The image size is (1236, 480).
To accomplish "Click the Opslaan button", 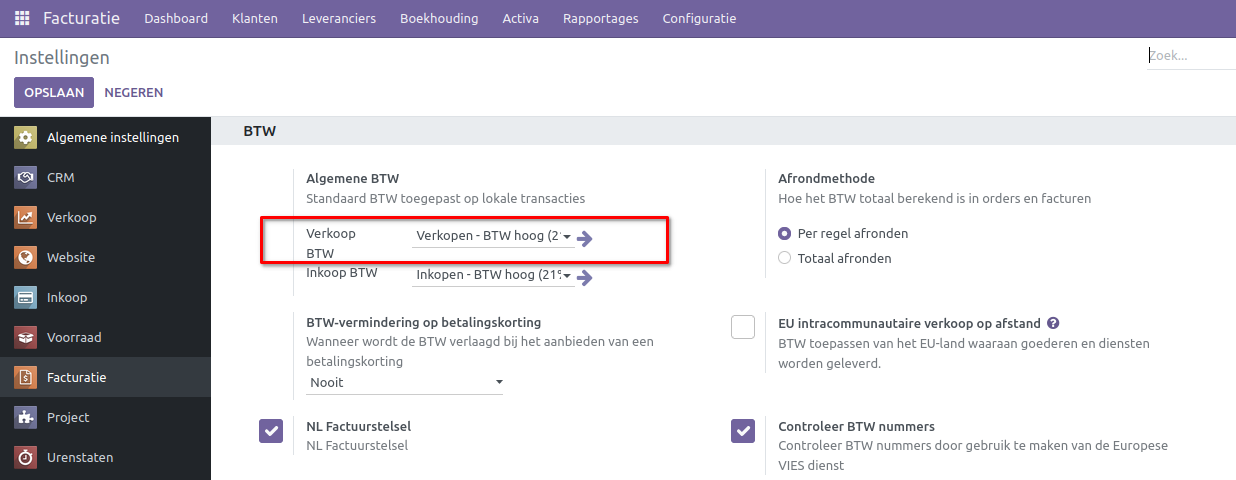I will click(54, 92).
